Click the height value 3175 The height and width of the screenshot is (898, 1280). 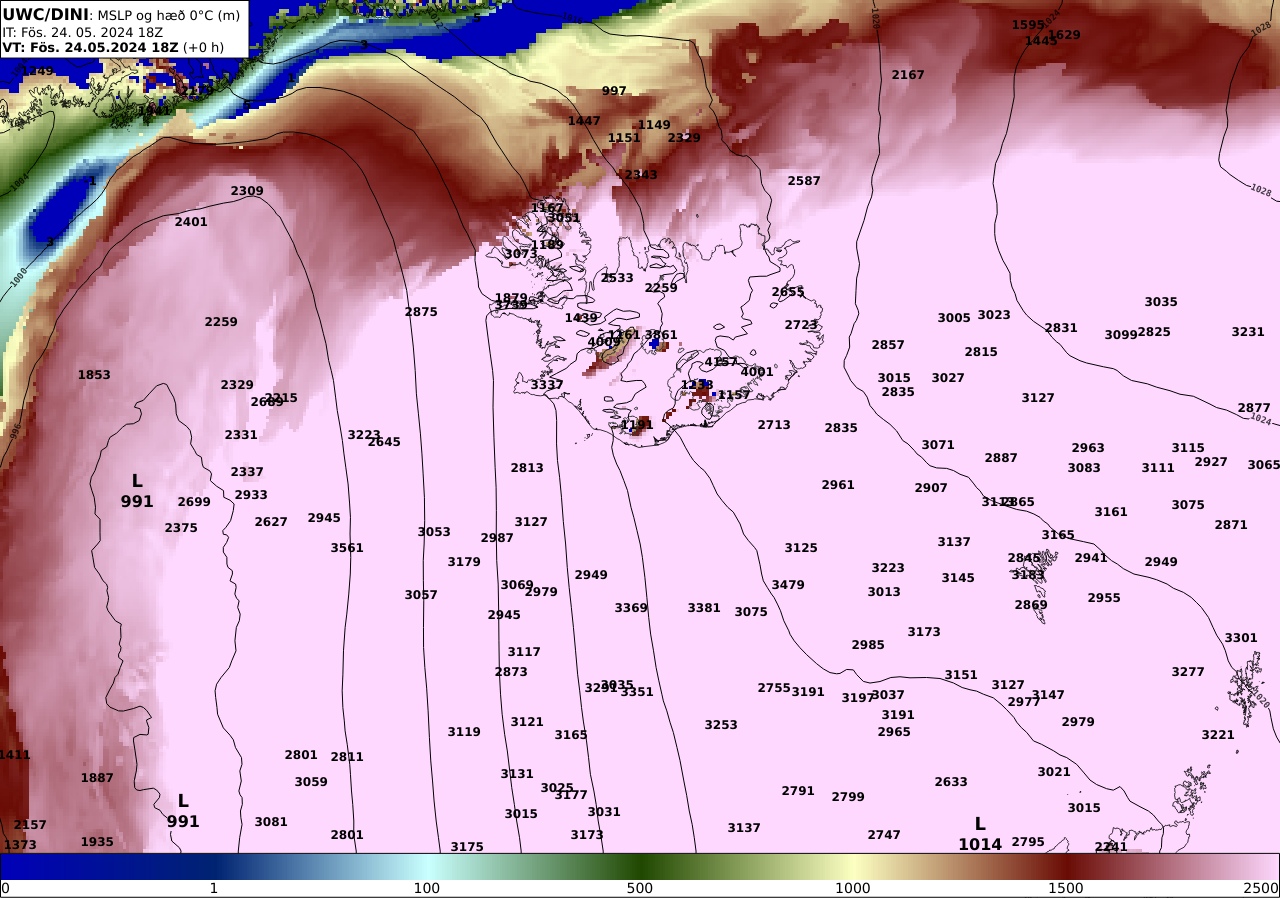[x=467, y=847]
